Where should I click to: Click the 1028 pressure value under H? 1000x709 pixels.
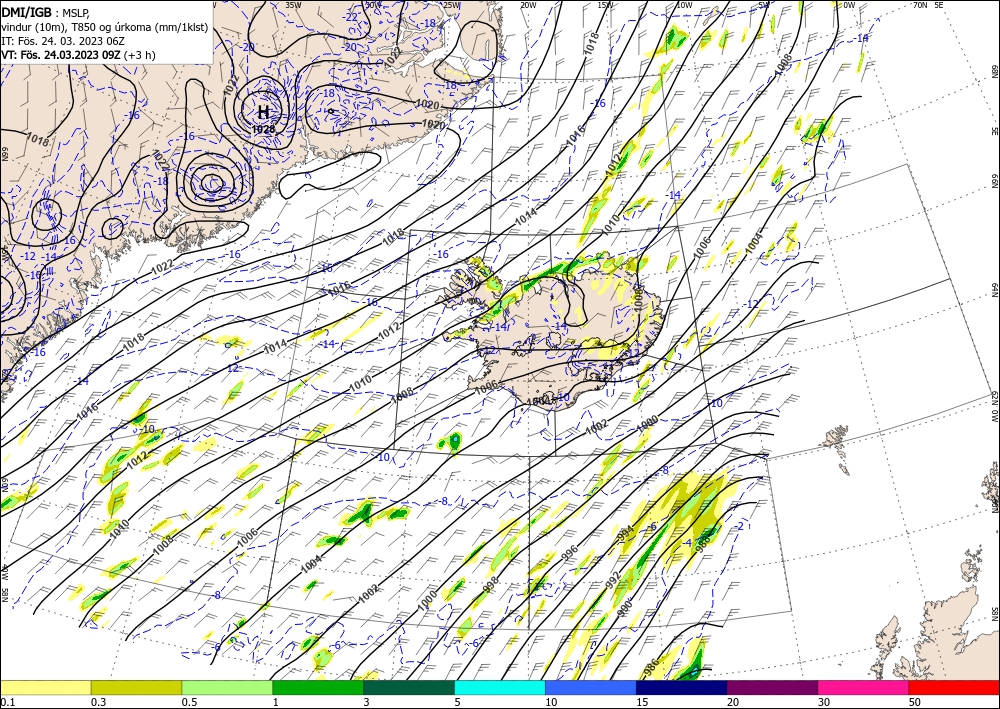point(263,129)
